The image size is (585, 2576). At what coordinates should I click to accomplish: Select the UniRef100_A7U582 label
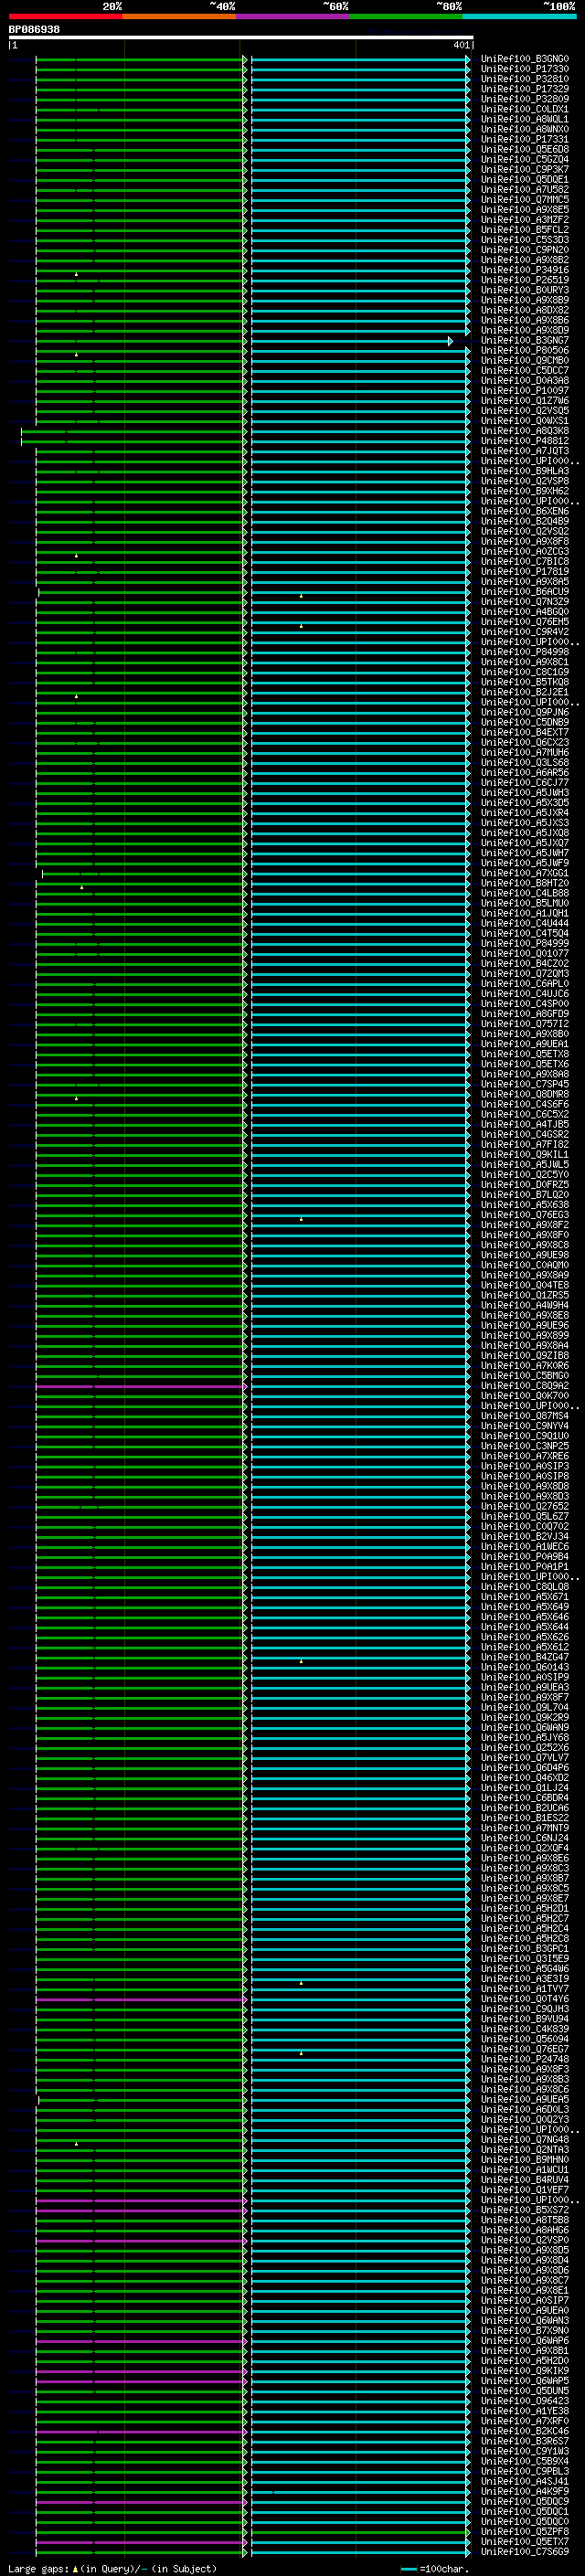pyautogui.click(x=525, y=189)
